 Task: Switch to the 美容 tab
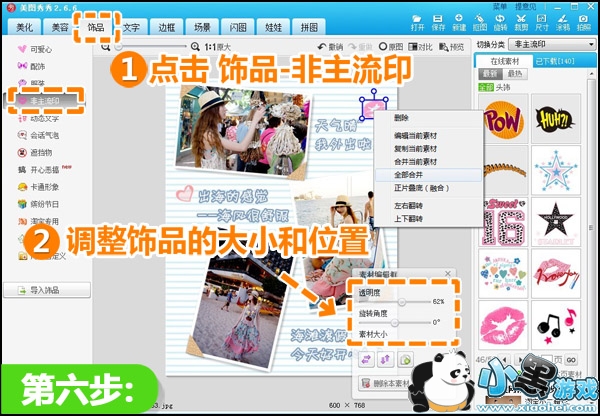coord(60,27)
